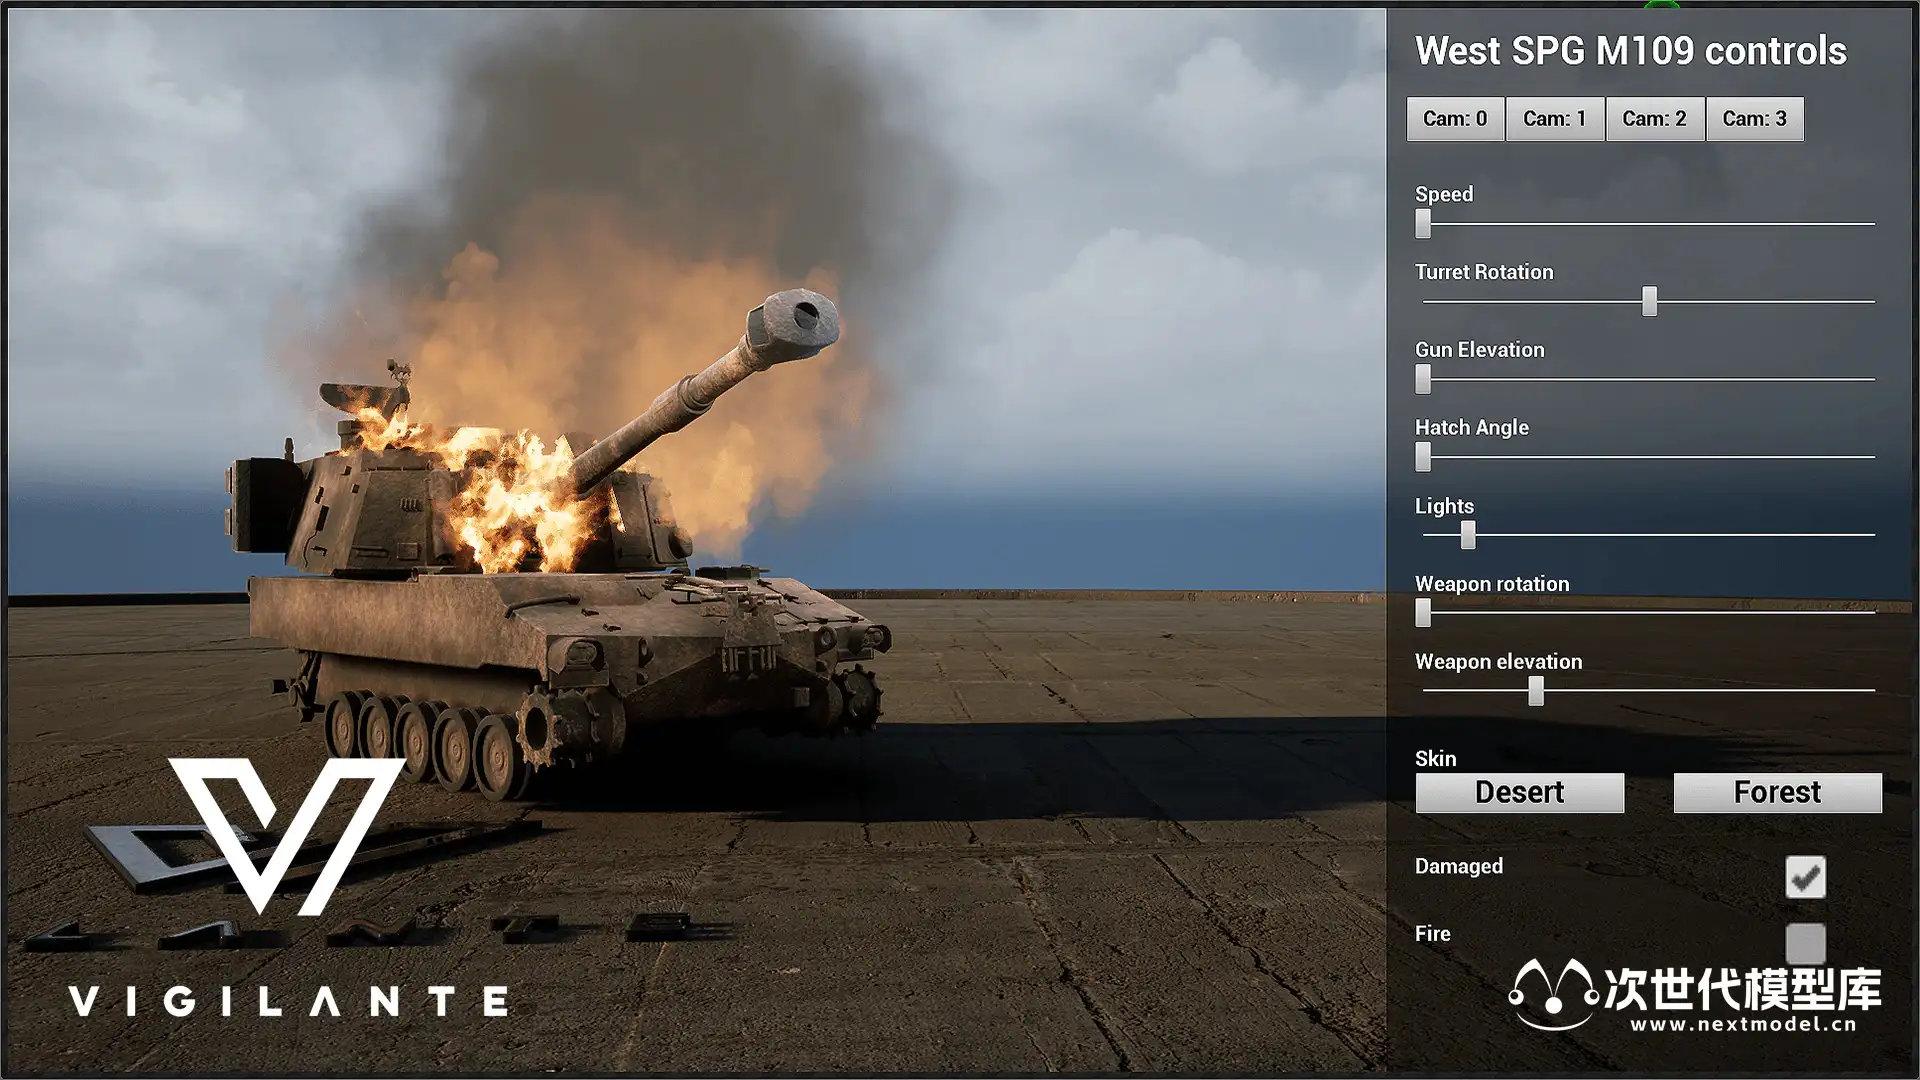
Task: Click the Gun Elevation slider handle
Action: coord(1423,379)
